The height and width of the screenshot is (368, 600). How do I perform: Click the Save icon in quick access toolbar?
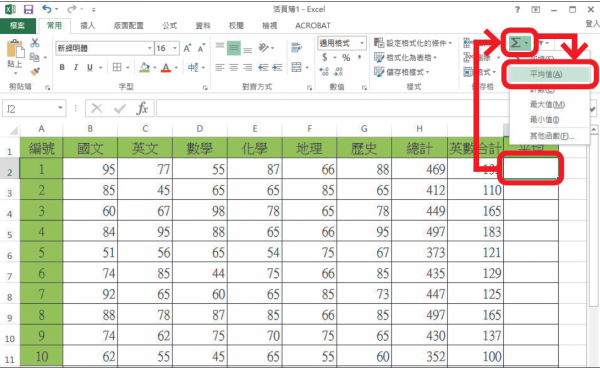point(28,10)
